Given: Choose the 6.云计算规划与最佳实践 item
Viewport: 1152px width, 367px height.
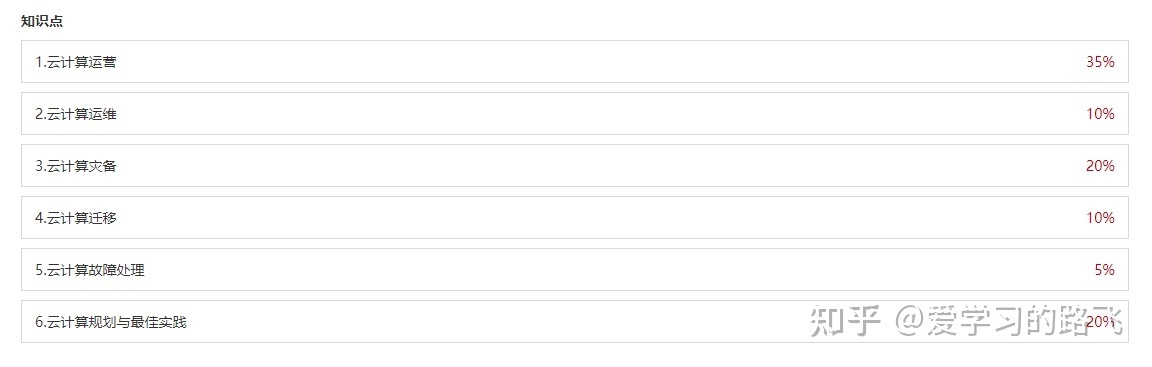Looking at the screenshot, I should point(111,322).
